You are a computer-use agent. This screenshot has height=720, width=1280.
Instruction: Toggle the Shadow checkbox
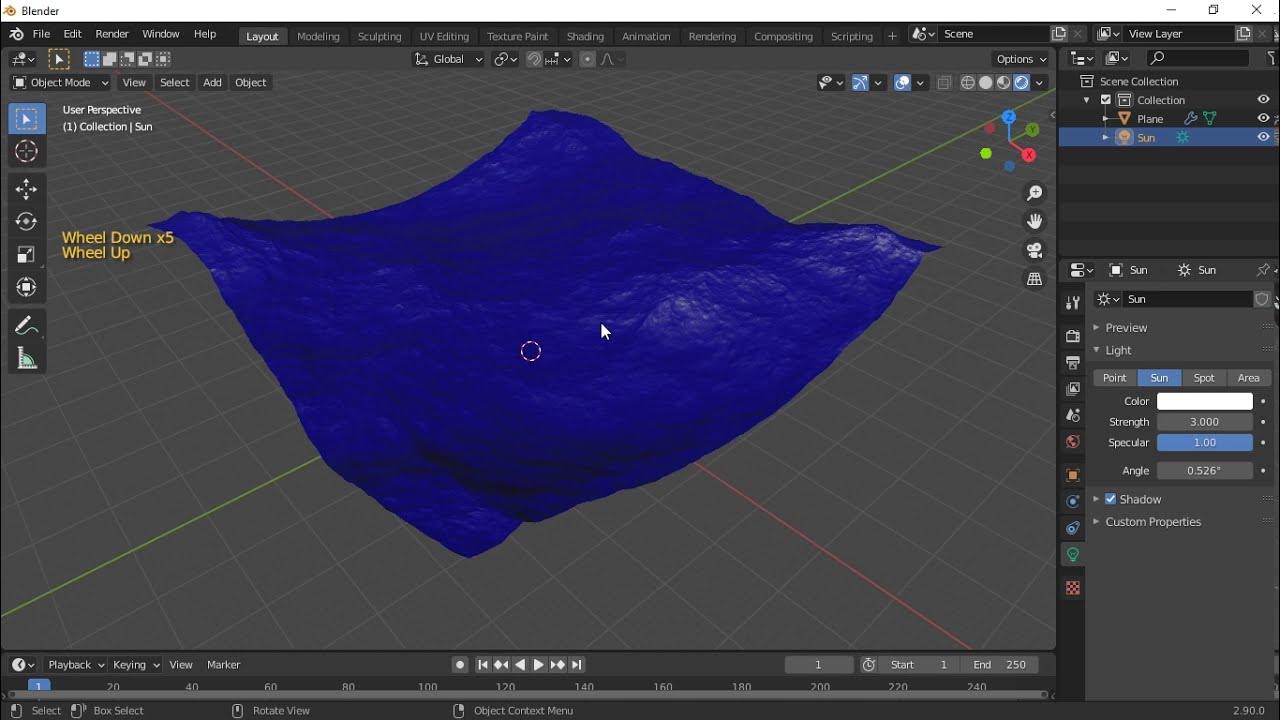pyautogui.click(x=1110, y=499)
